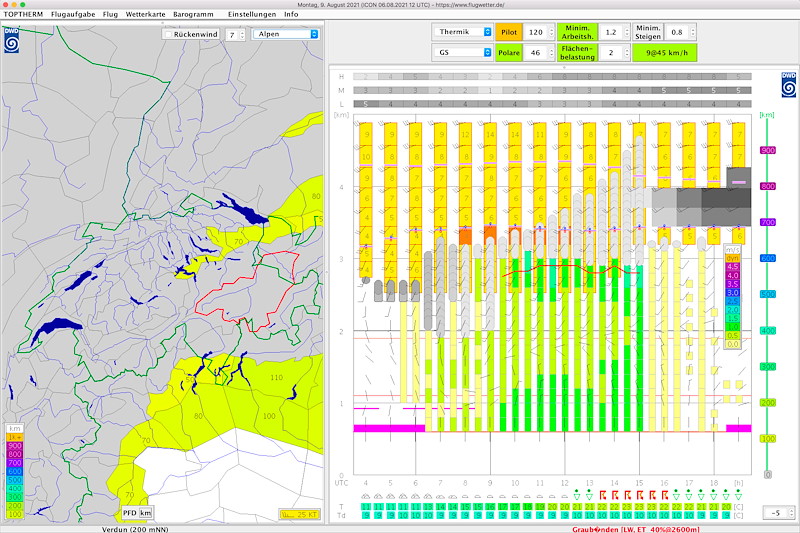The width and height of the screenshot is (800, 533).
Task: Open the Flug menu
Action: click(x=110, y=14)
